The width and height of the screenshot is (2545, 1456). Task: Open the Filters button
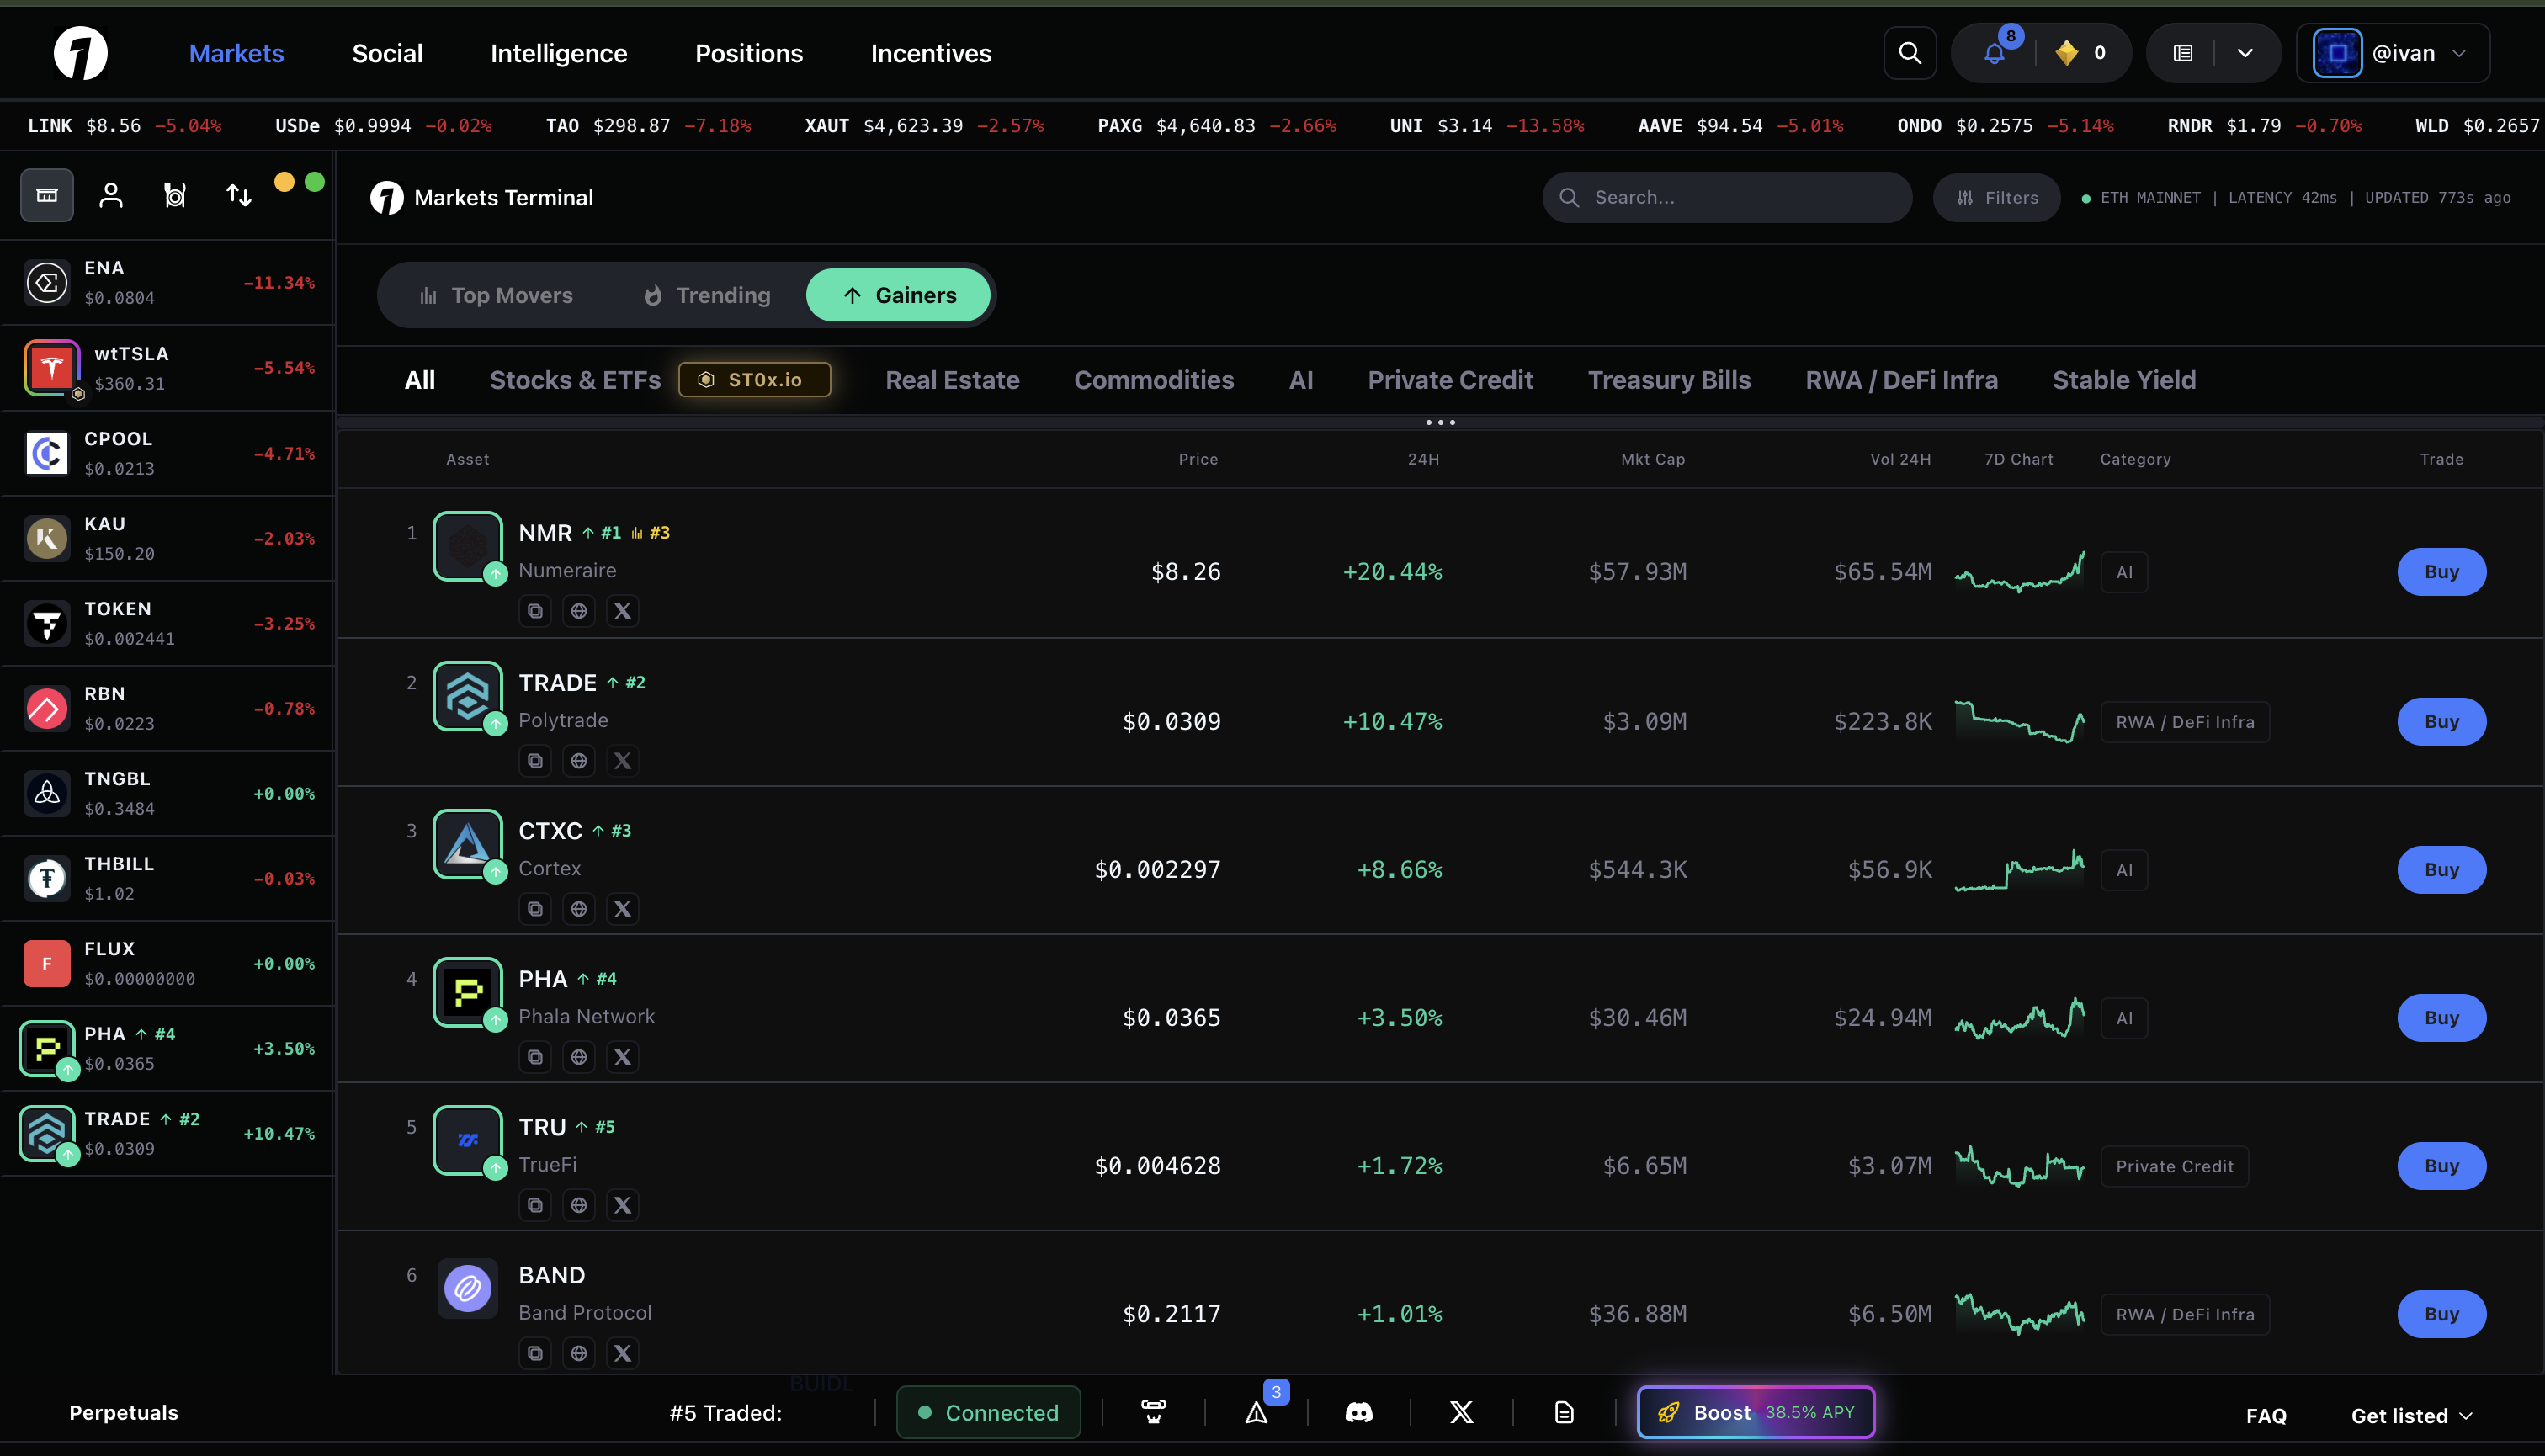[1996, 197]
